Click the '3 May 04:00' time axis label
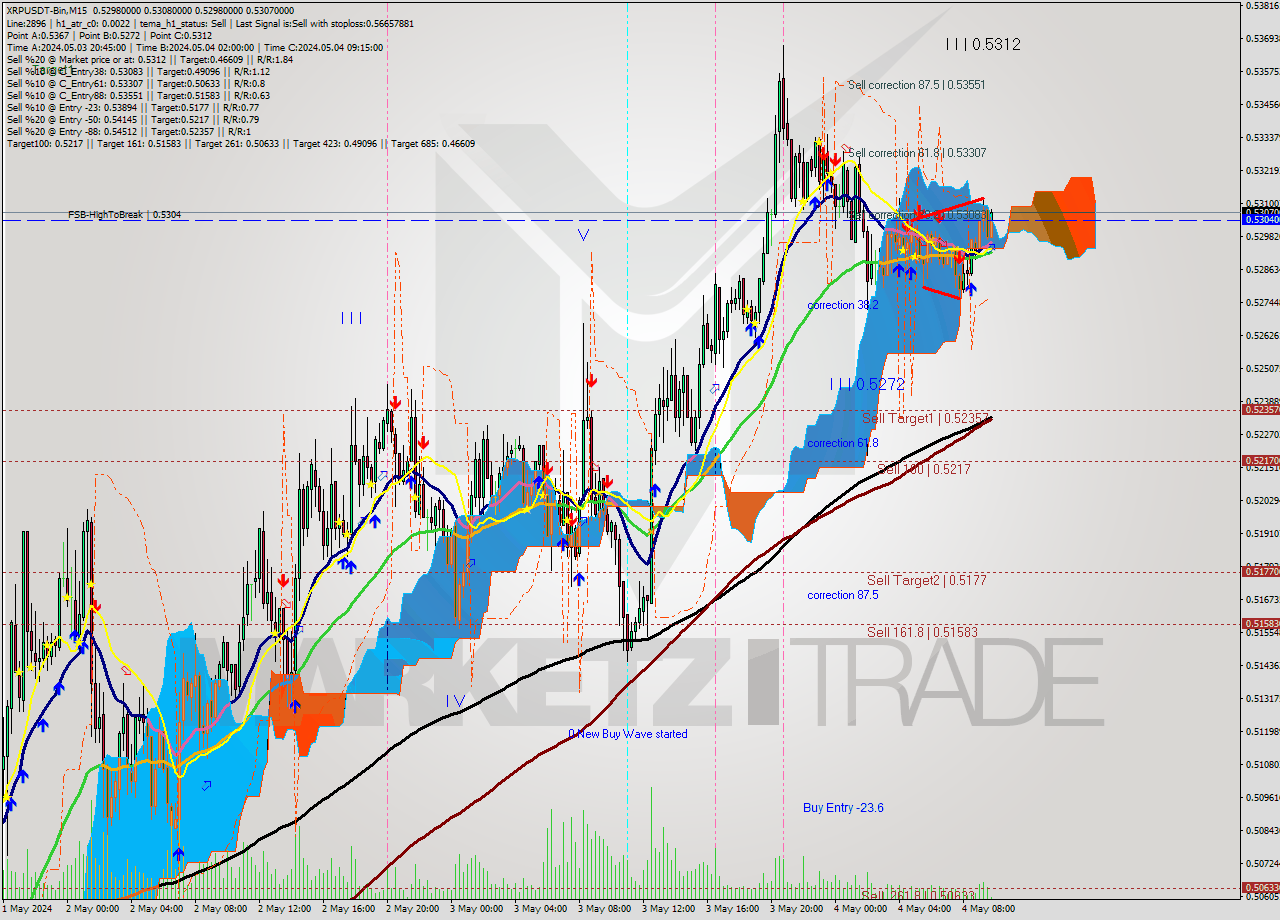This screenshot has width=1280, height=920. (540, 909)
